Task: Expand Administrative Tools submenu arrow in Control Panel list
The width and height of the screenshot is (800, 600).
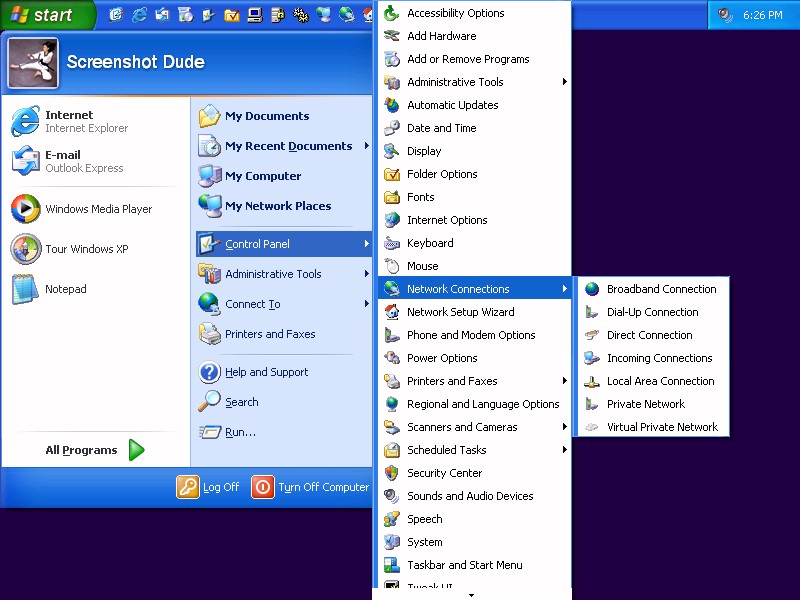Action: [565, 82]
